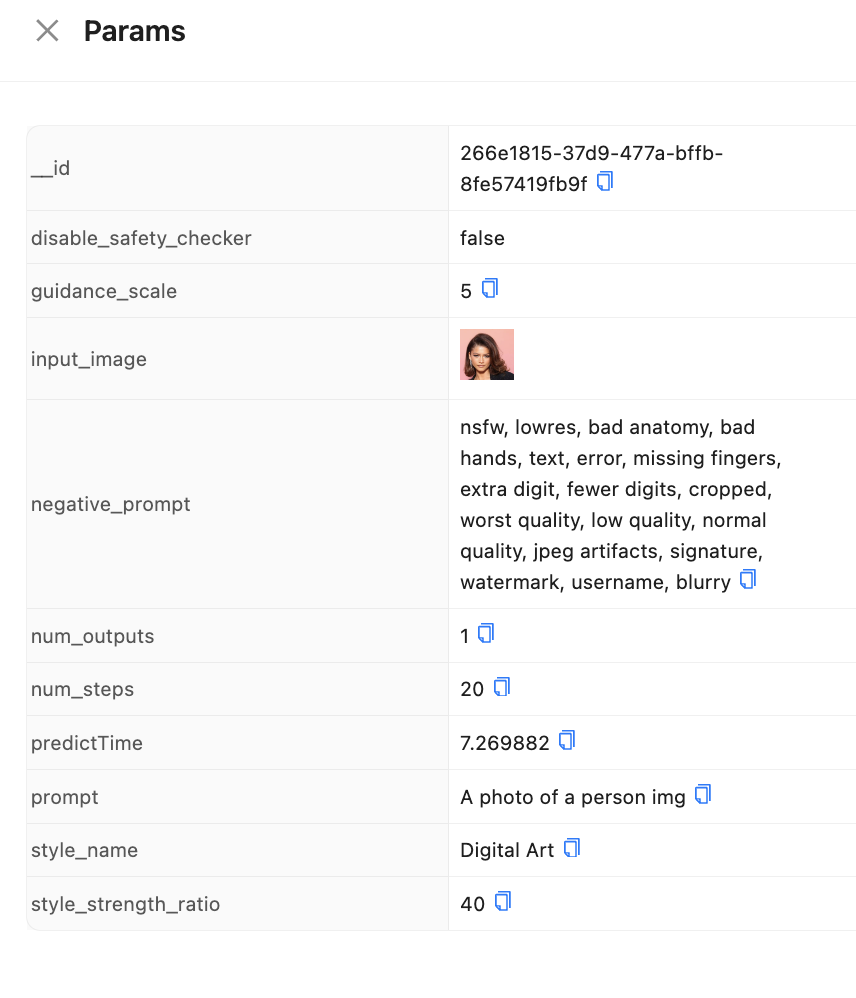Screen dimensions: 856x998
Task: Open the input_image thumbnail
Action: point(487,355)
